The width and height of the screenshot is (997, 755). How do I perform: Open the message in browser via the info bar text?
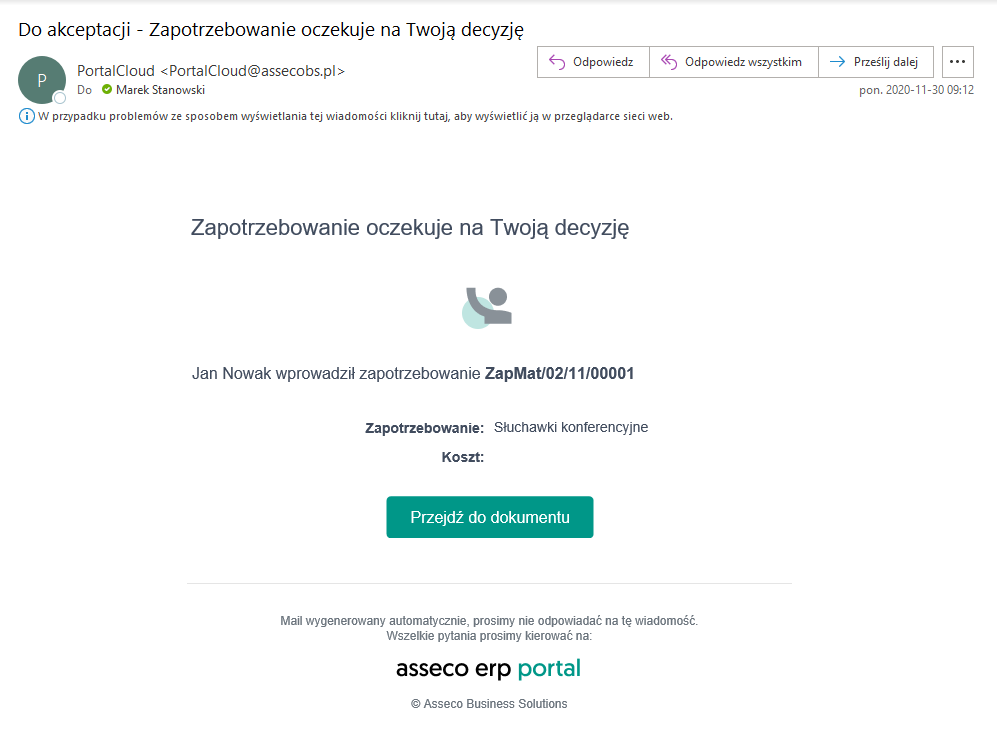[355, 116]
